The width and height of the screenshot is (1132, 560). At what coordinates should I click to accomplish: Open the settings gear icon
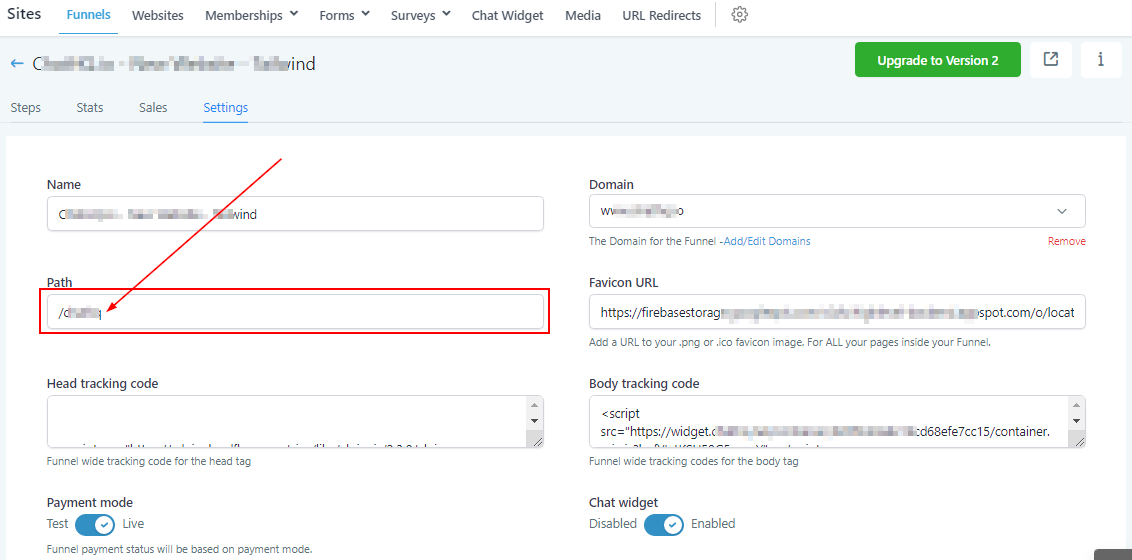click(740, 15)
